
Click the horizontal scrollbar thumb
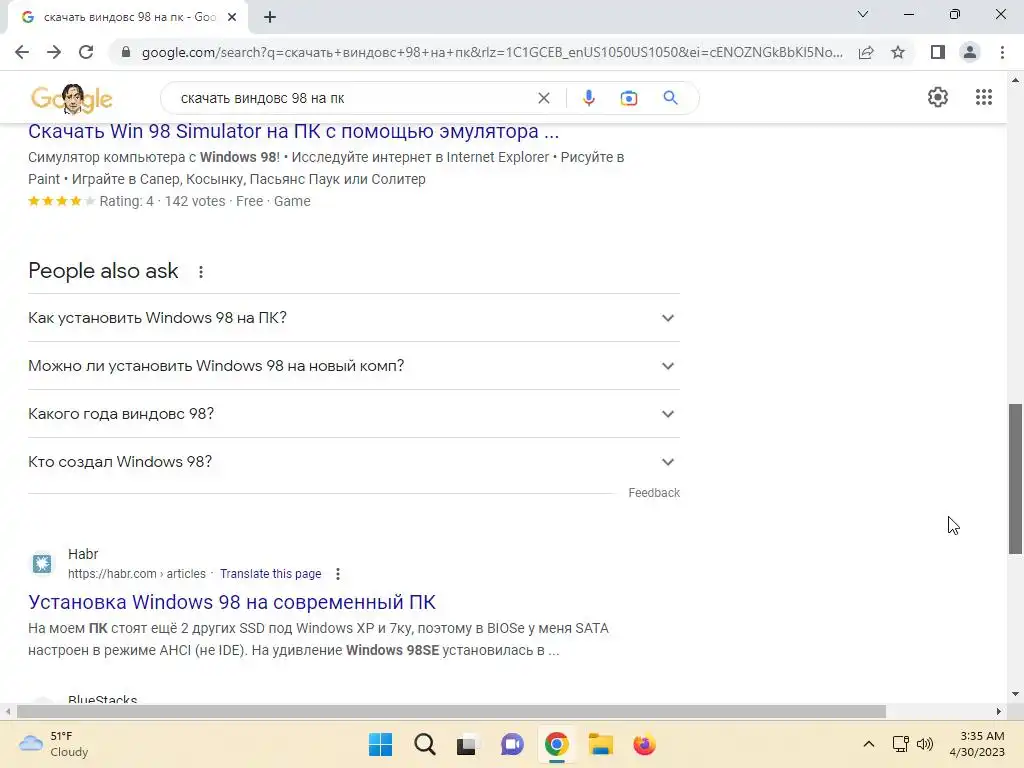451,711
